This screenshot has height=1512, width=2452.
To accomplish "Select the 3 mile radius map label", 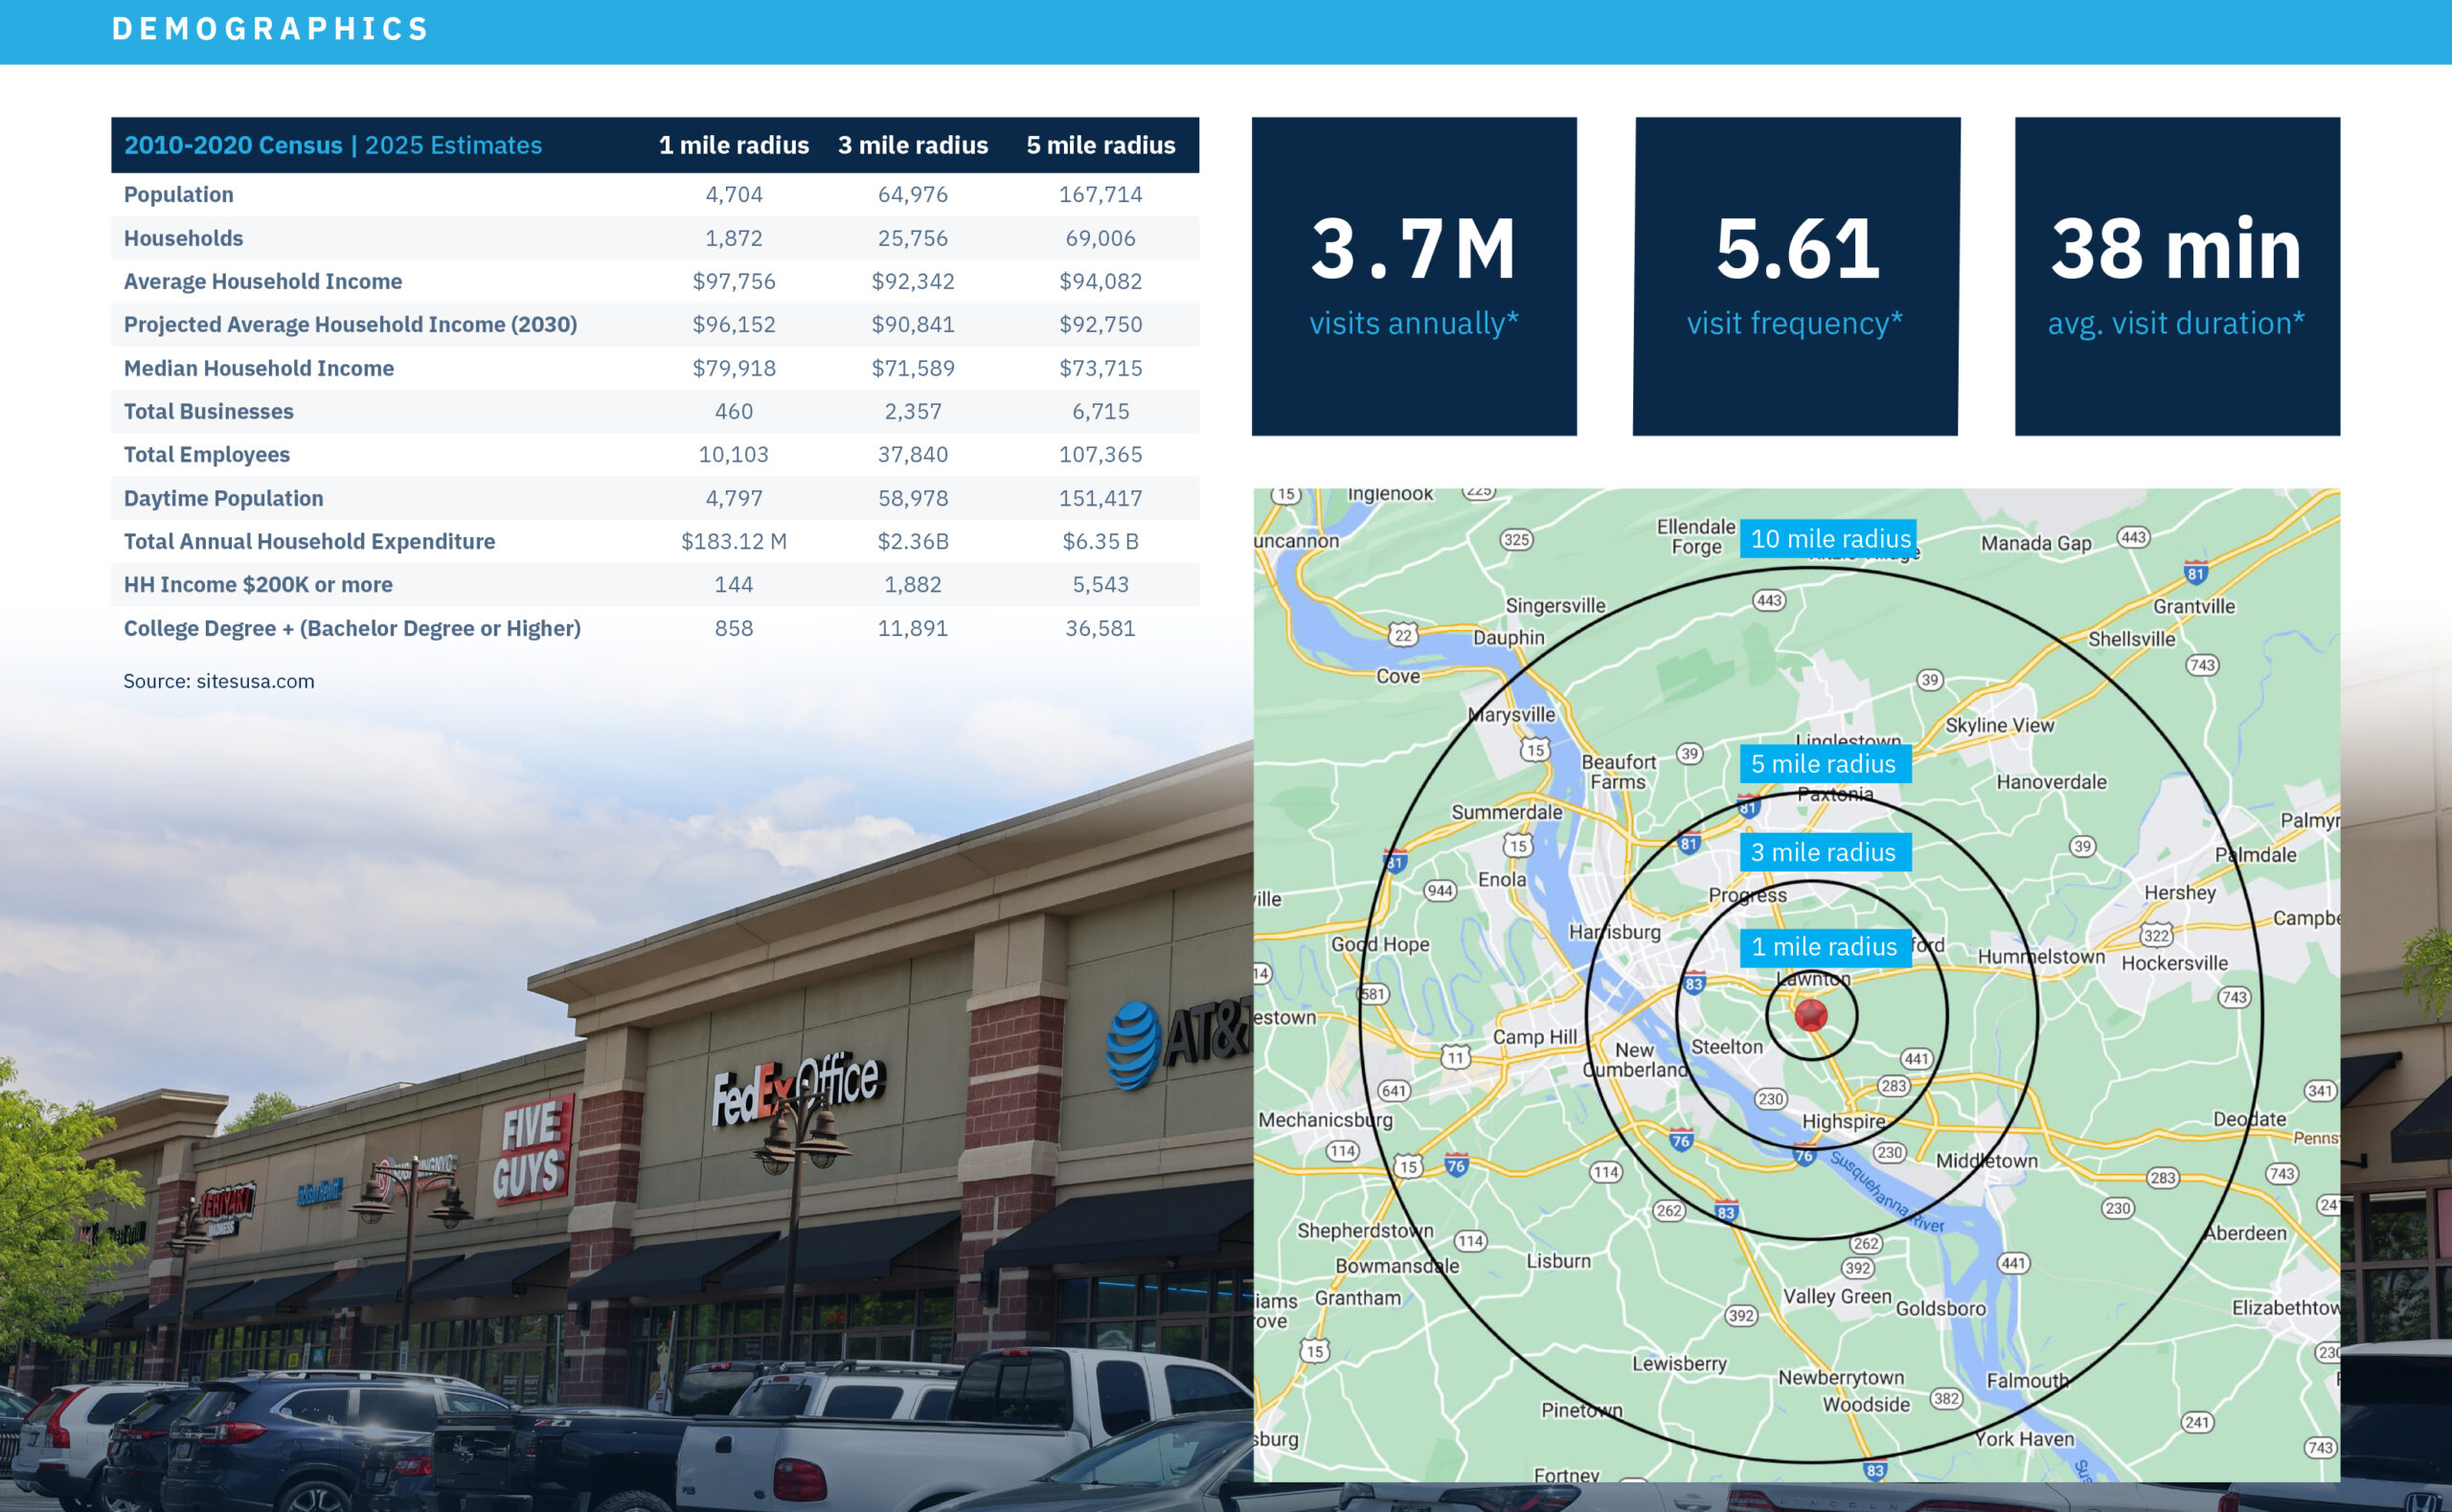I will (x=1824, y=852).
